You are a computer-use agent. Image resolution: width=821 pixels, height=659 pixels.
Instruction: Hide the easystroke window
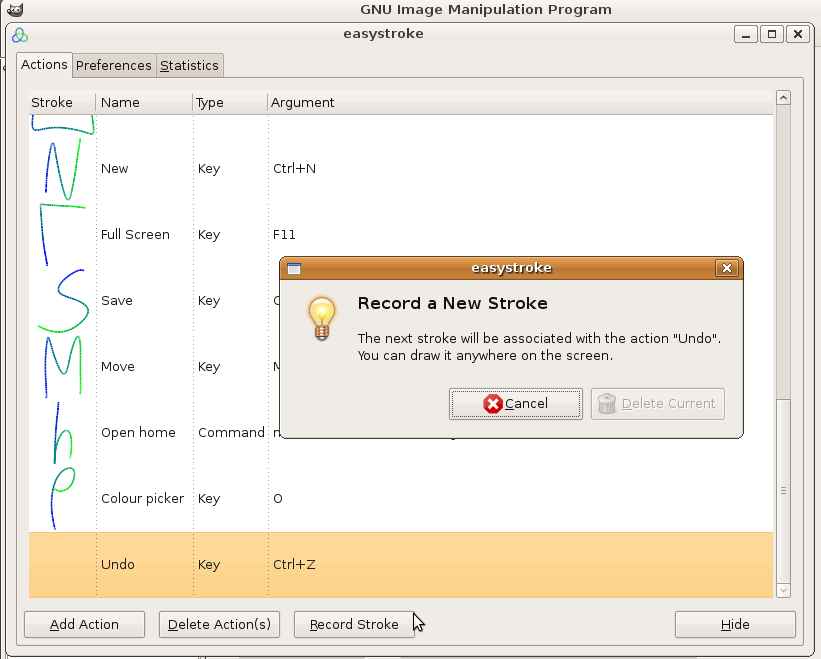(735, 624)
